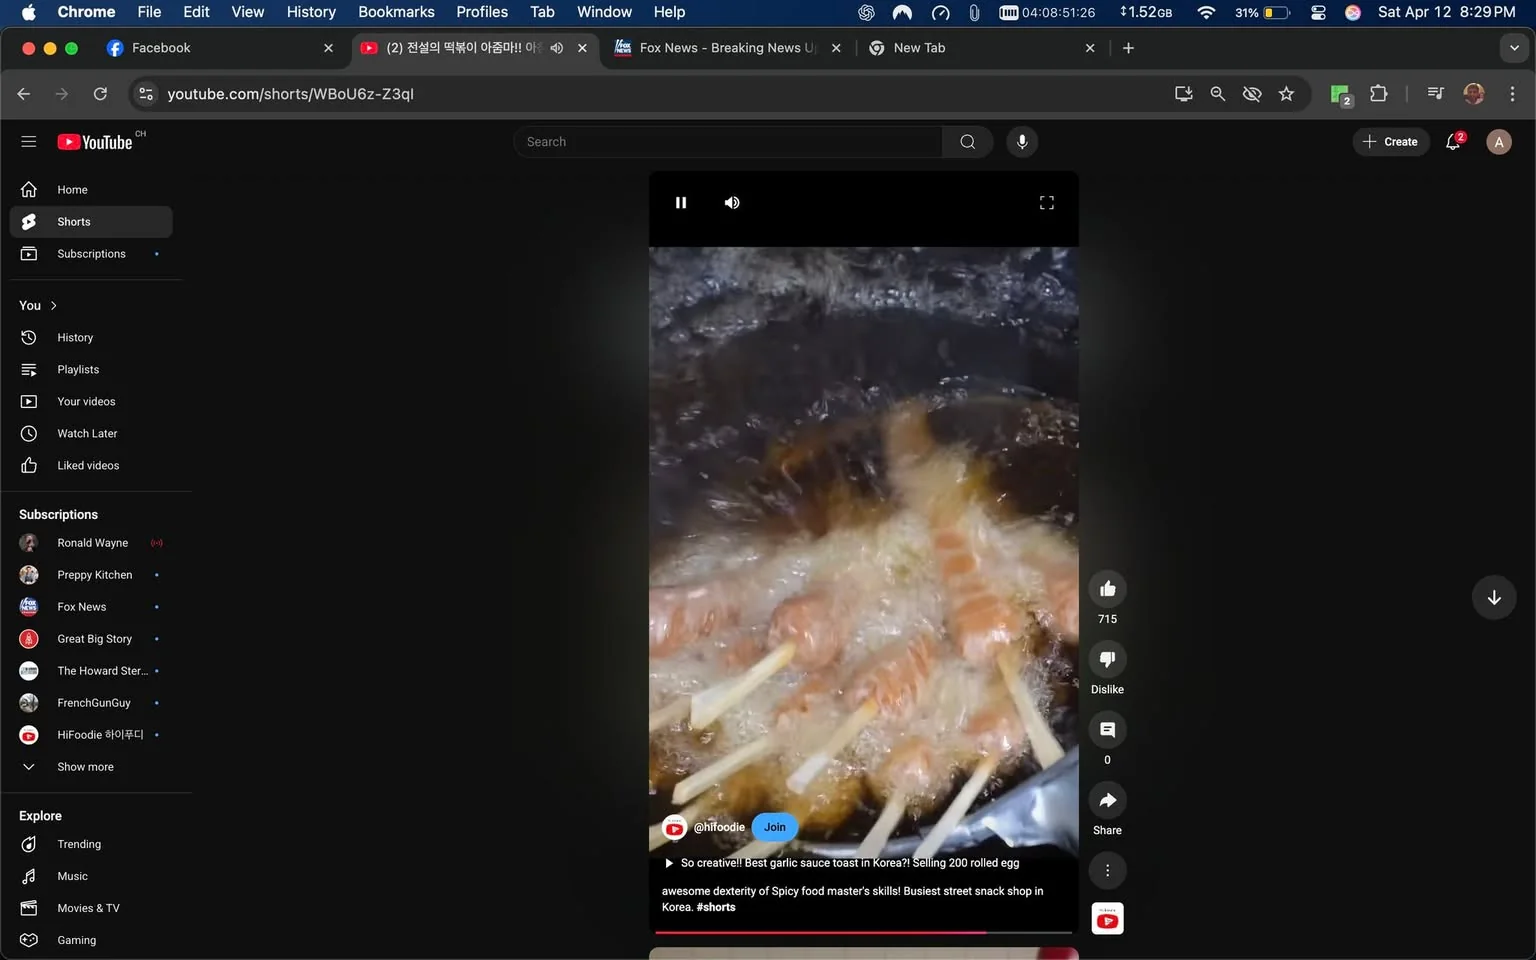Open Subscriptions in sidebar
Screen dimensions: 1536x960
91,254
